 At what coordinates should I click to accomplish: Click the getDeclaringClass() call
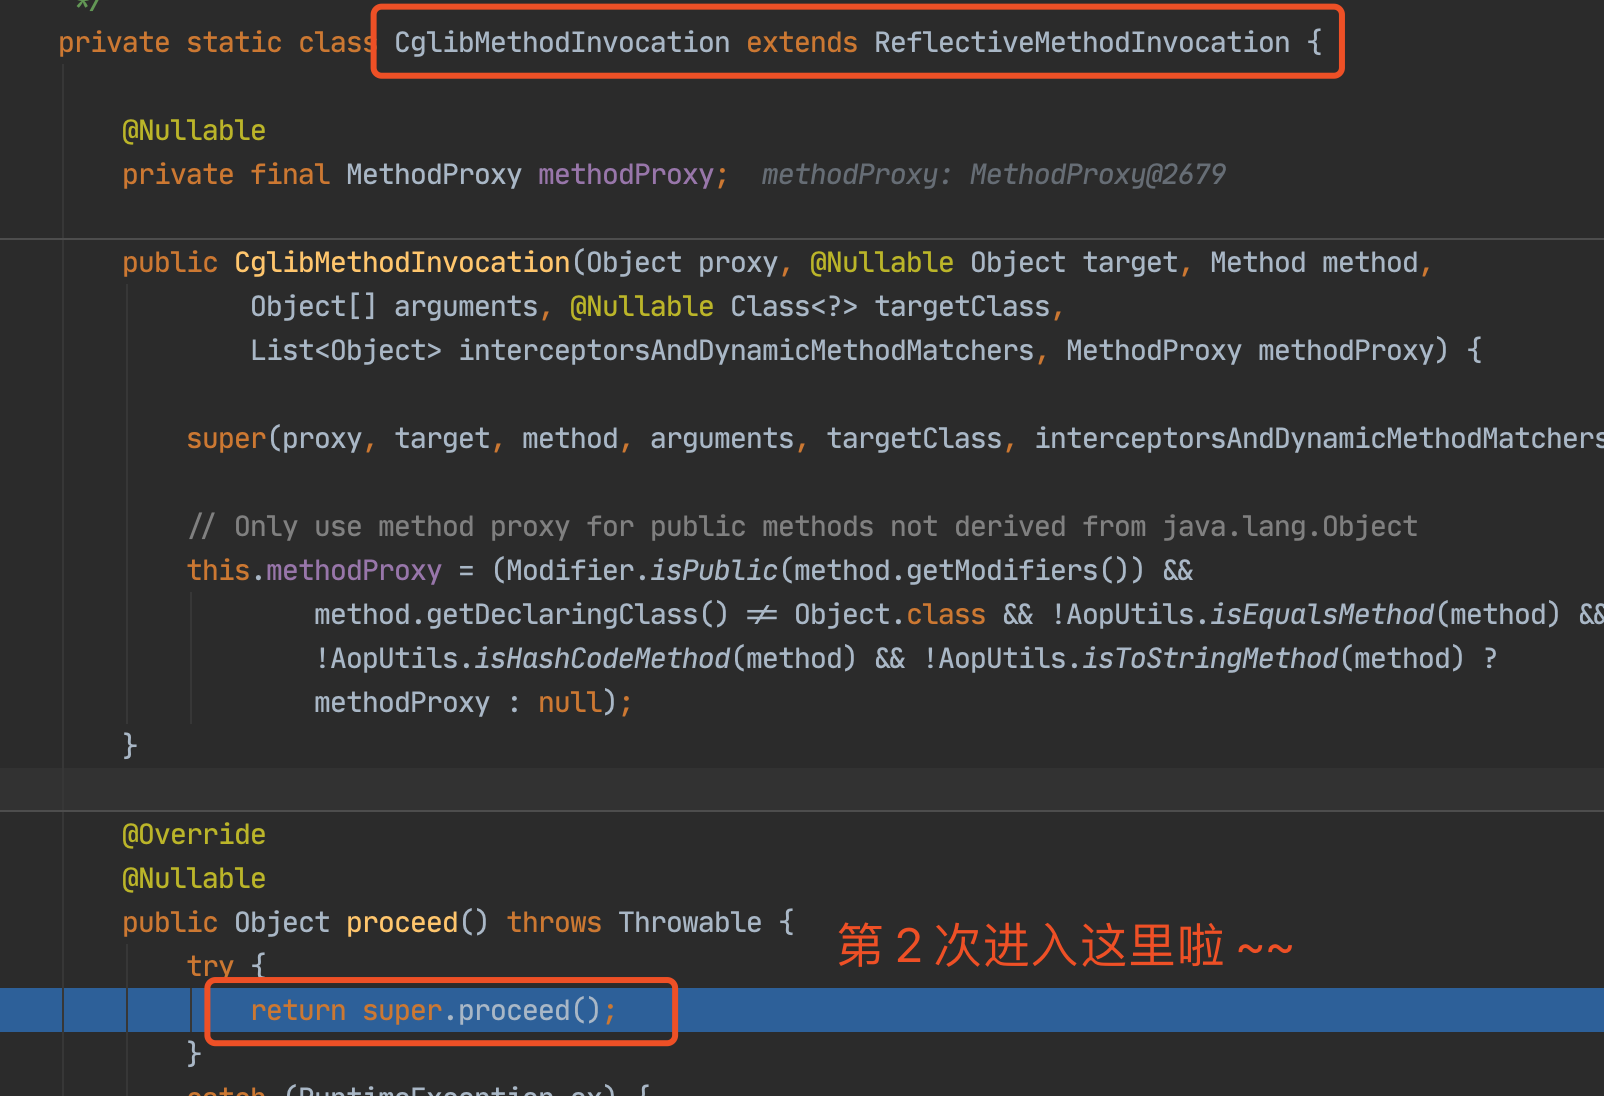coord(578,614)
